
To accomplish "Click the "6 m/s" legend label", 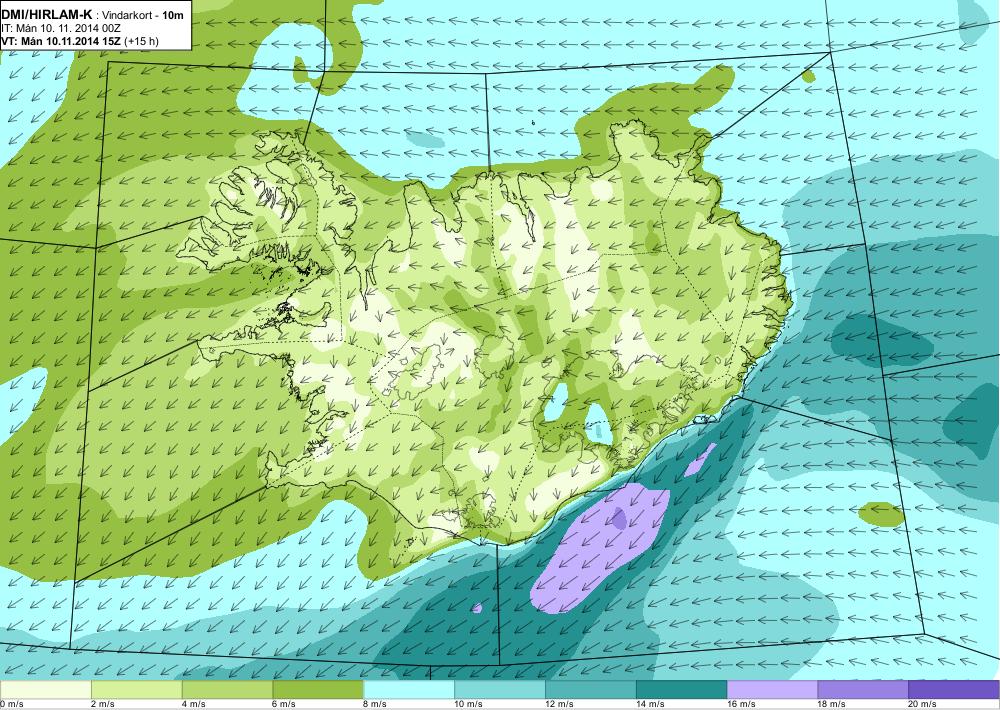I will point(284,704).
